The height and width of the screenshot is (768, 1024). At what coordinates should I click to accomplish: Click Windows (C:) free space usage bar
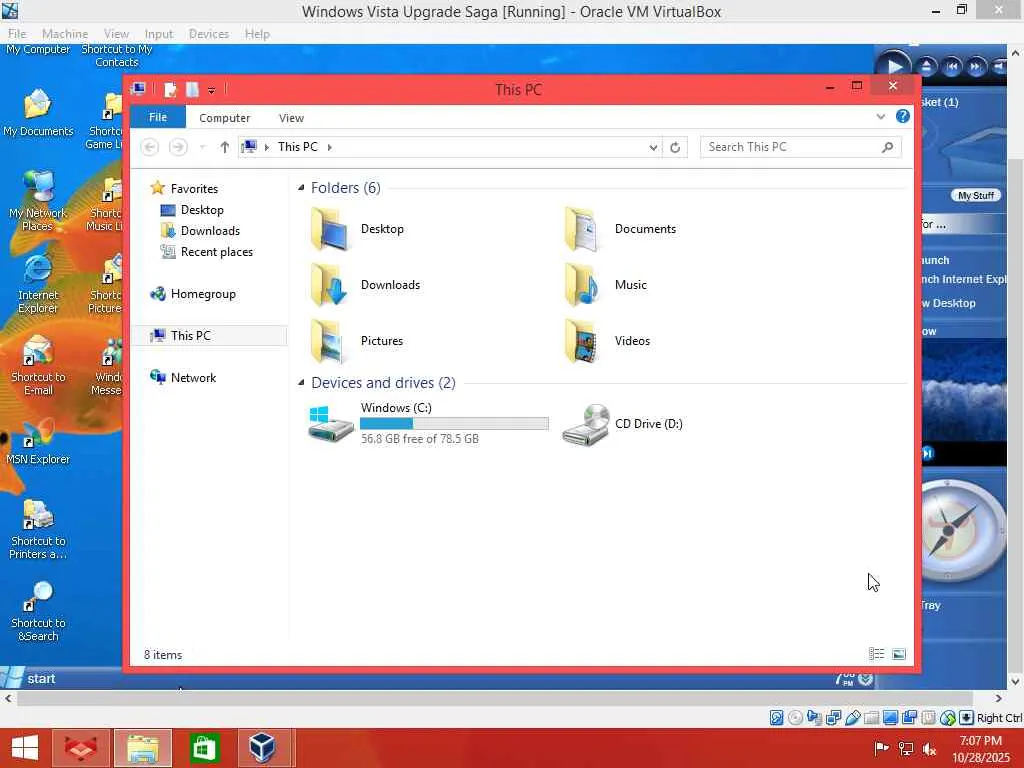455,424
